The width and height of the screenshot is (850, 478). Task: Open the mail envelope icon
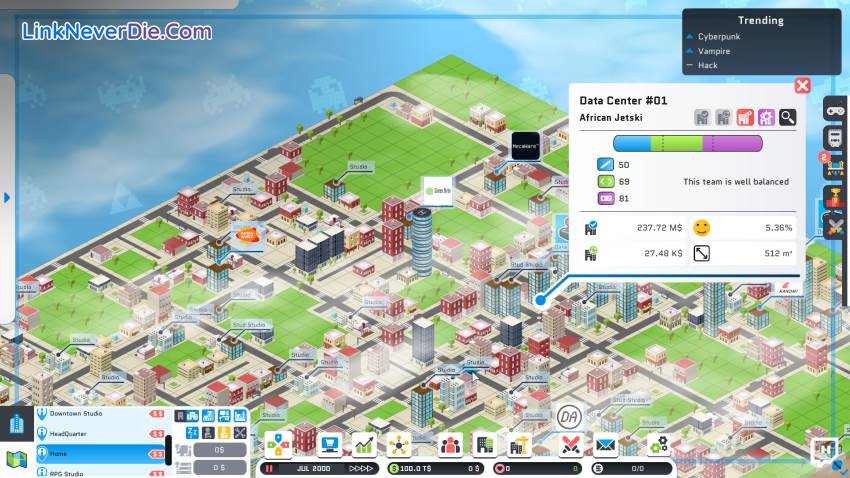pyautogui.click(x=605, y=444)
